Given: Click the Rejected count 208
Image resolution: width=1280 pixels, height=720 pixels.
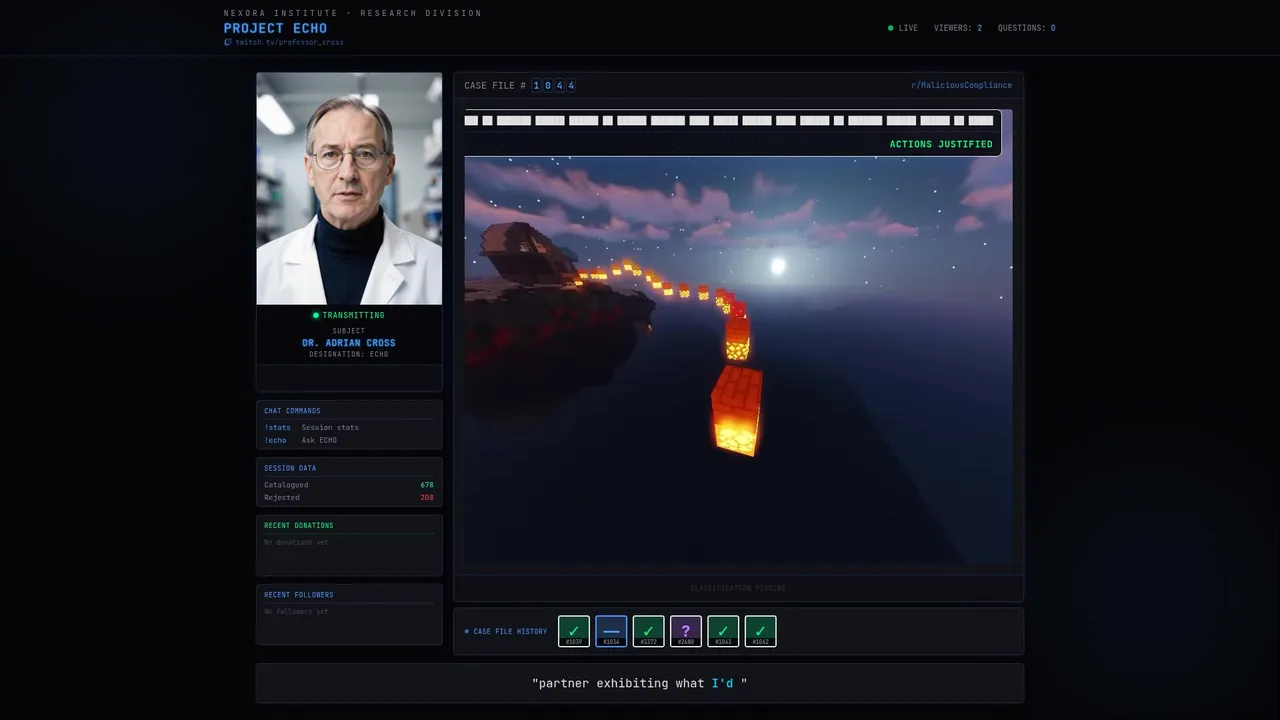Looking at the screenshot, I should [427, 497].
